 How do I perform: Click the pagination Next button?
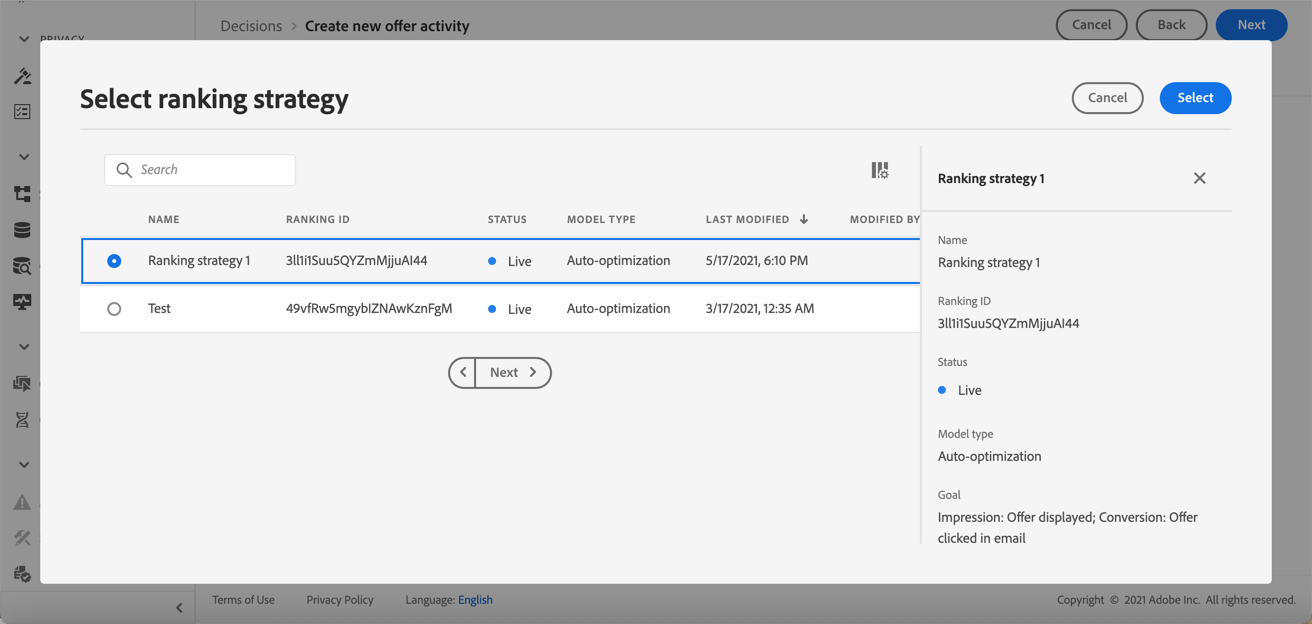[x=513, y=372]
